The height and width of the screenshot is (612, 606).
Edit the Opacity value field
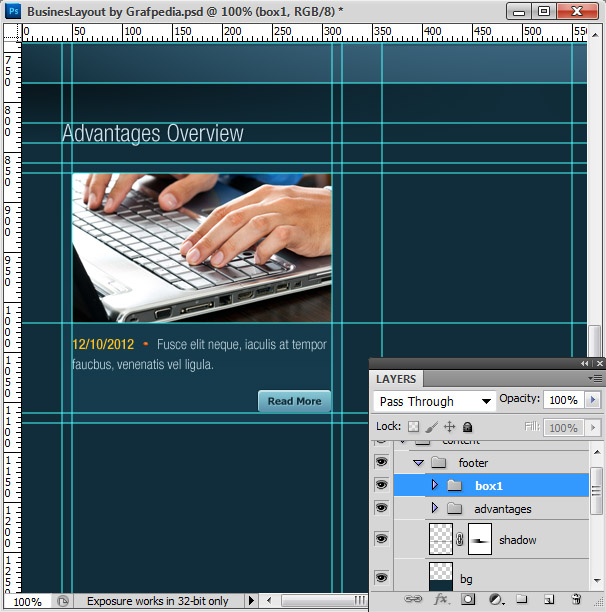click(x=563, y=400)
